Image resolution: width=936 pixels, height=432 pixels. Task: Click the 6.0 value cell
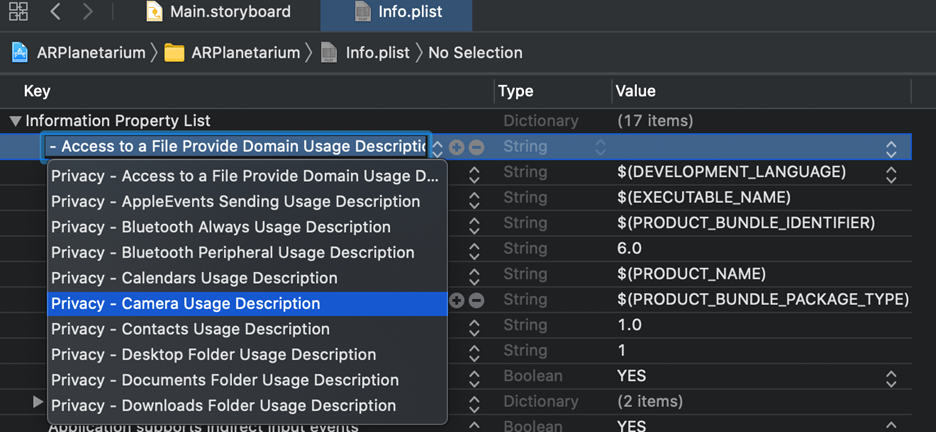629,249
